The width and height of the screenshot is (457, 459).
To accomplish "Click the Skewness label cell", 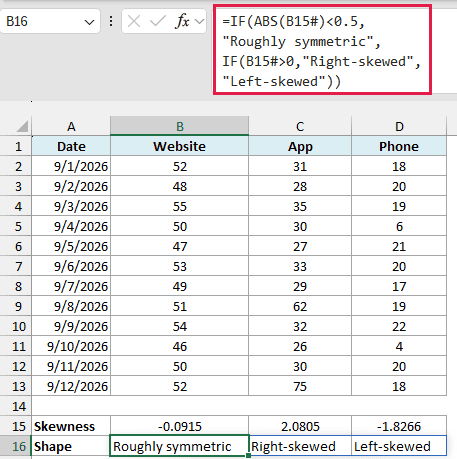I will point(71,426).
